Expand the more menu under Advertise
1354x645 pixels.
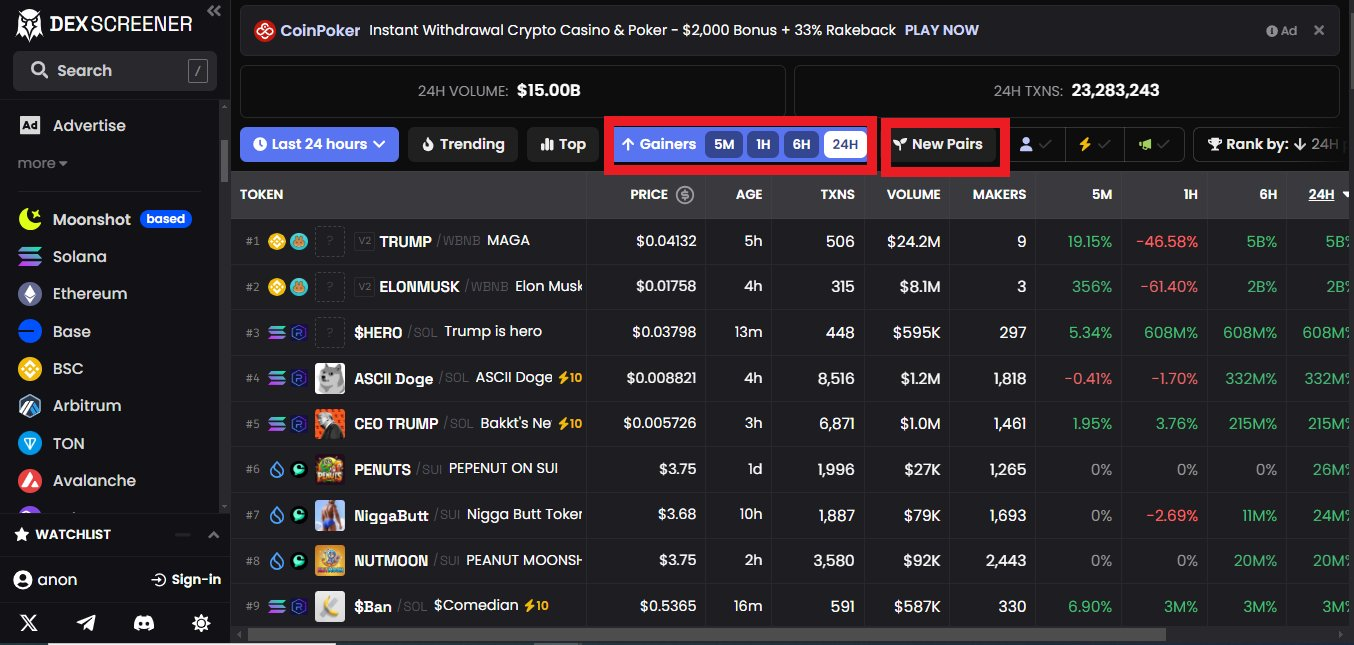(x=42, y=163)
